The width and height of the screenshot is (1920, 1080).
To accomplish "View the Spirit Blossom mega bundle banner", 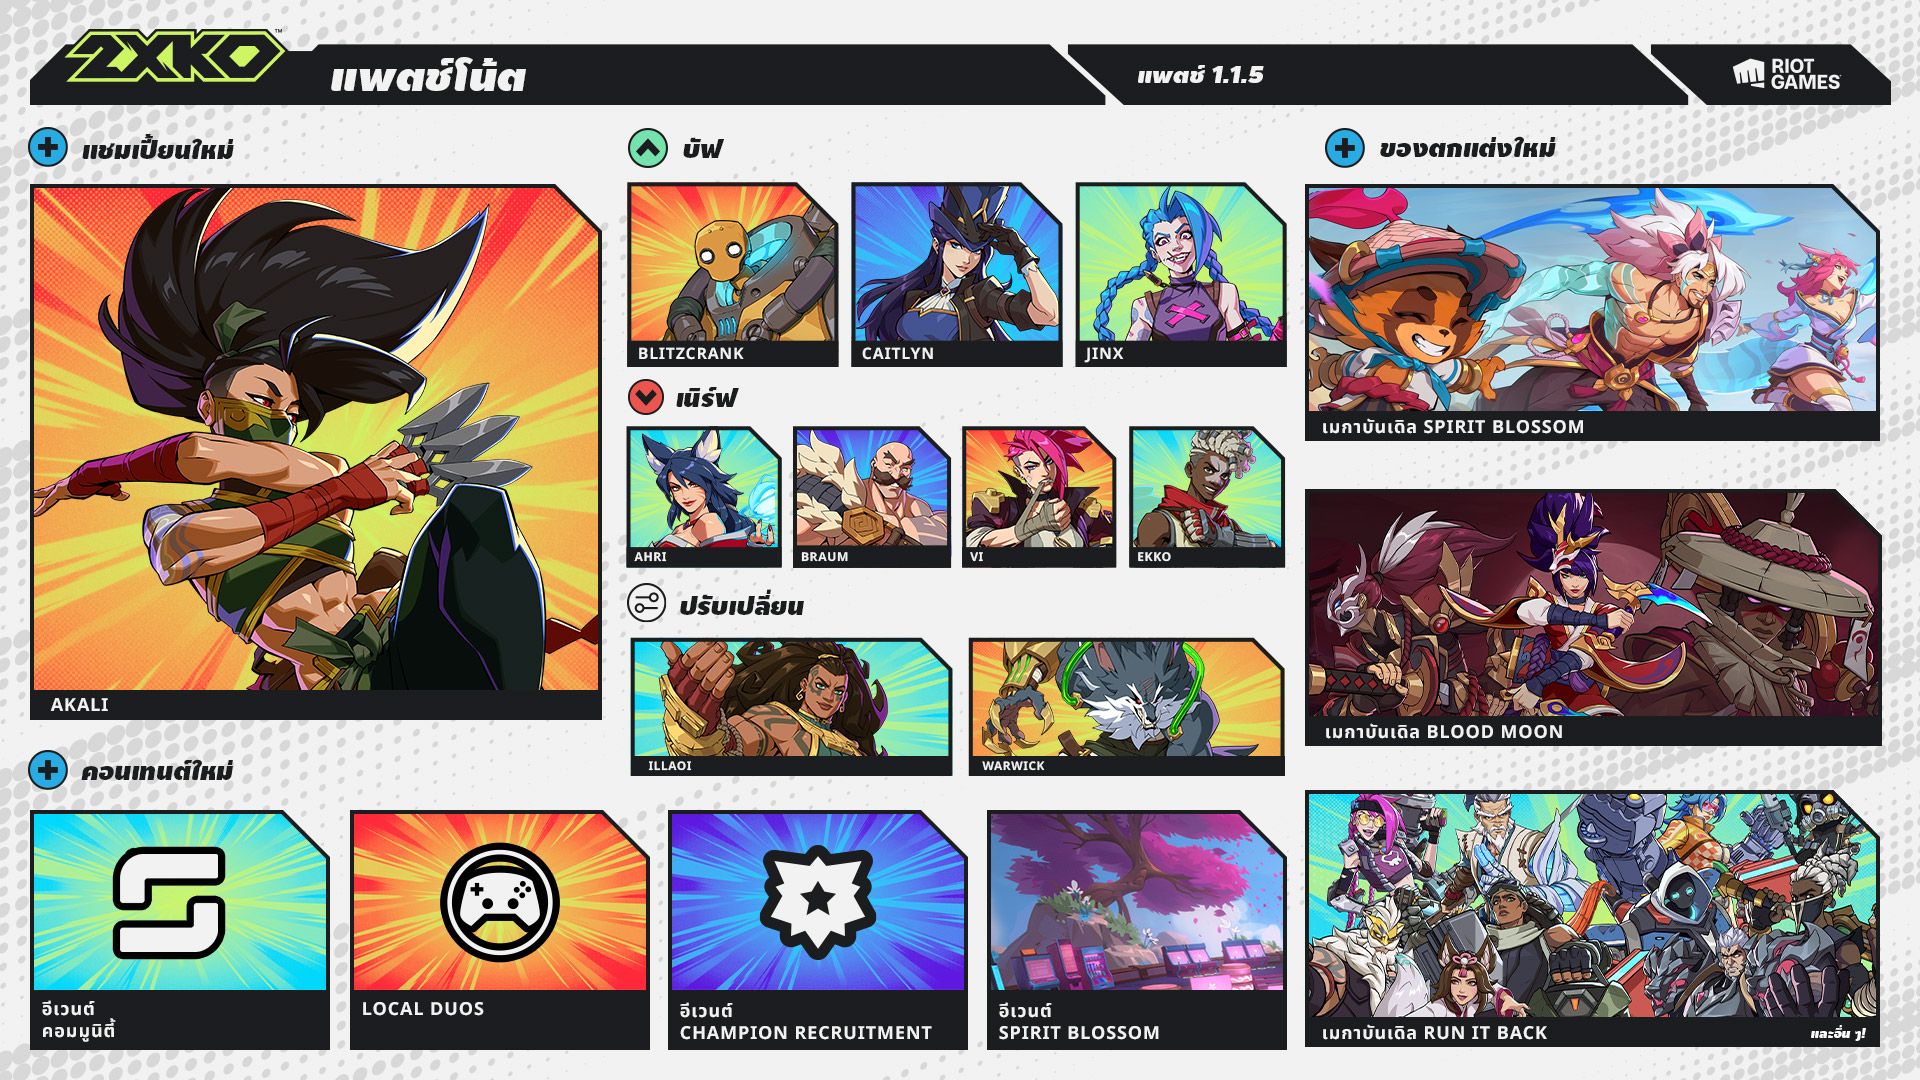I will pyautogui.click(x=1592, y=313).
